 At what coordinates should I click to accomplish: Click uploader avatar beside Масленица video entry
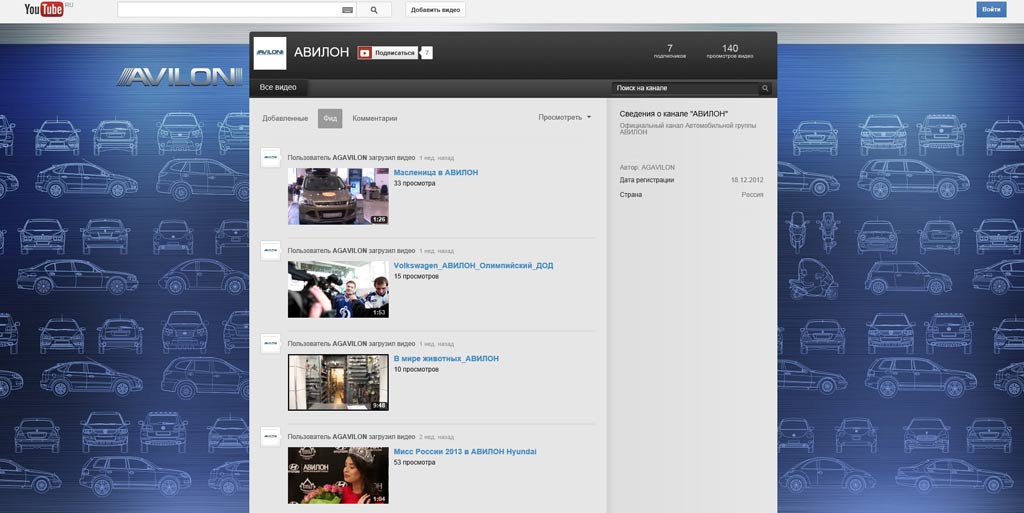click(270, 157)
